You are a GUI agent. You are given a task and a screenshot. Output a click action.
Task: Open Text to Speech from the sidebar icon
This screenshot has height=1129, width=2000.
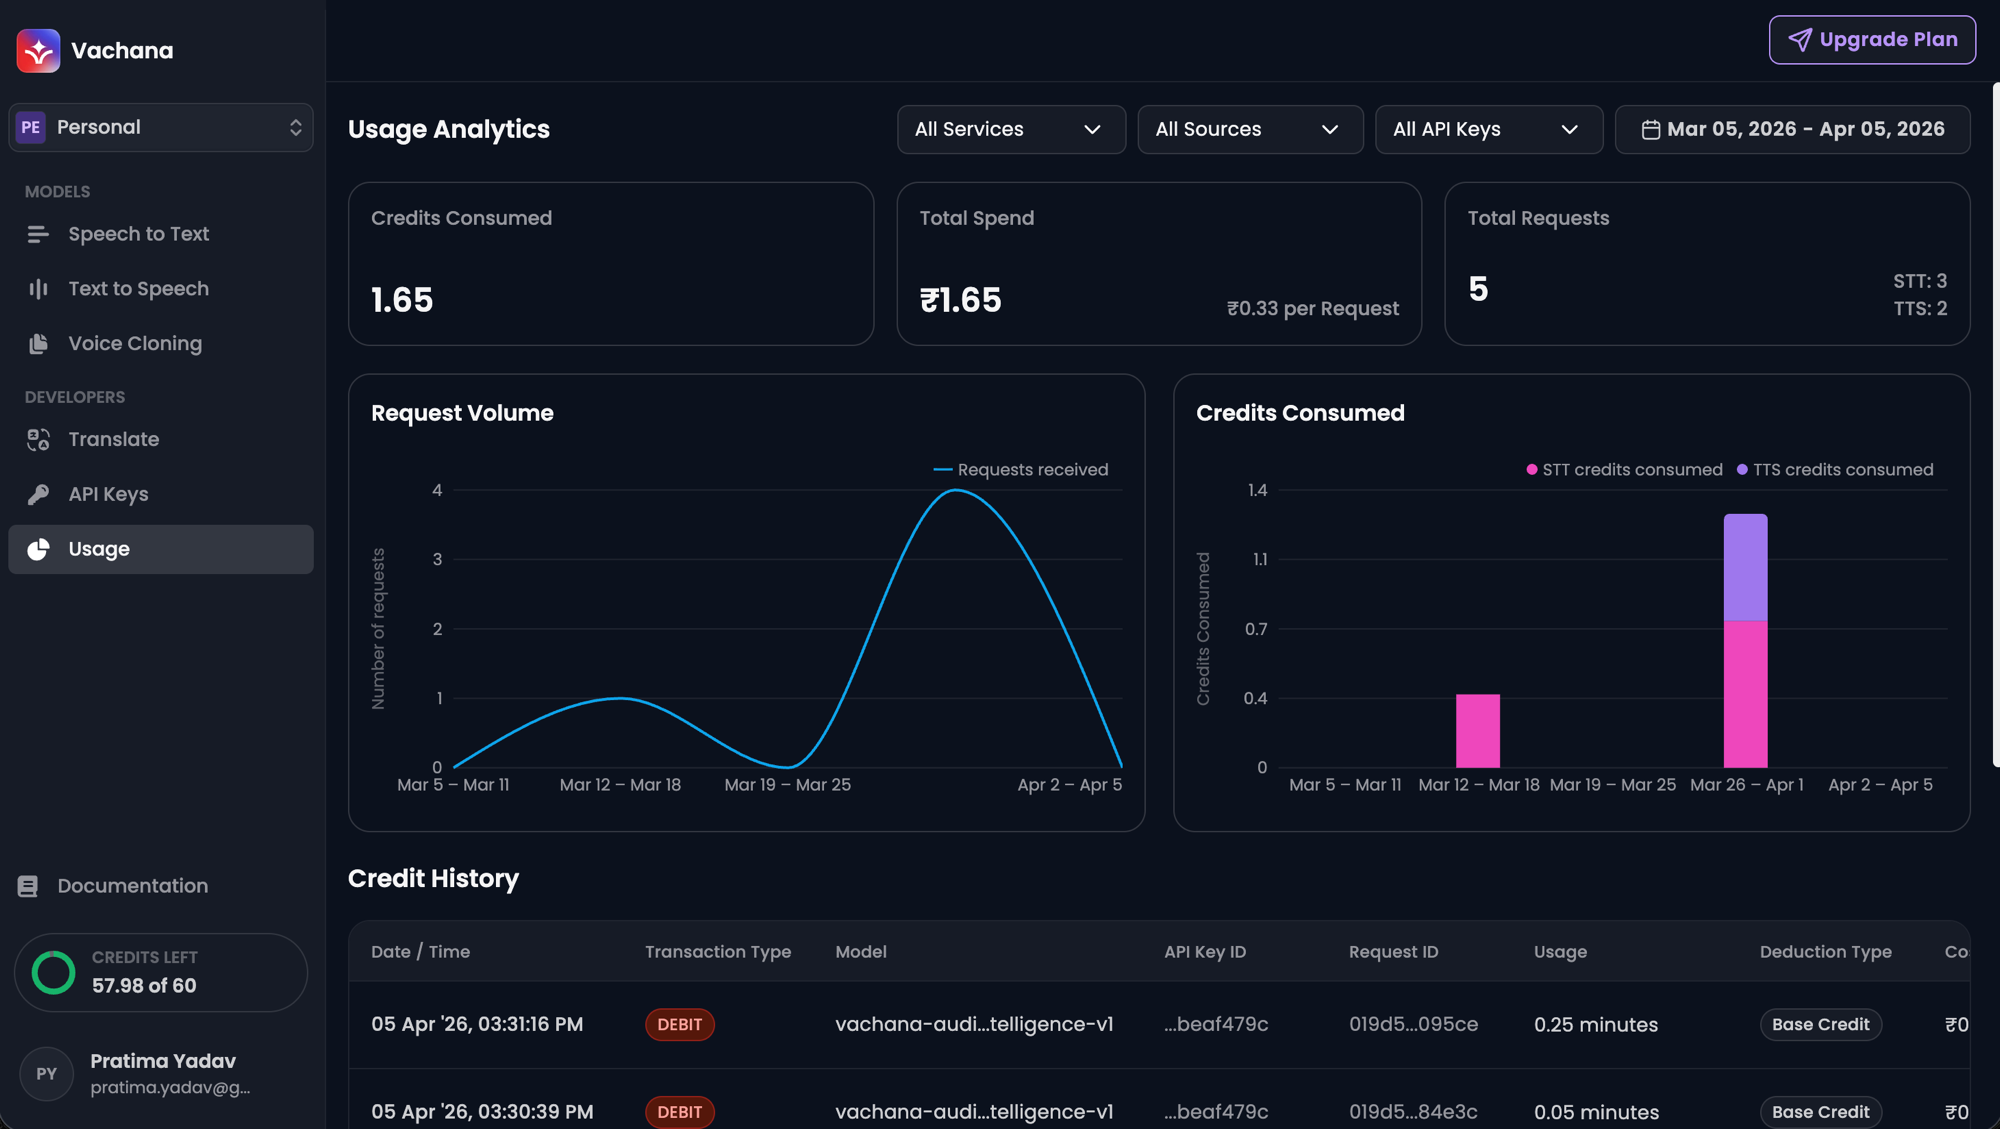pos(37,288)
